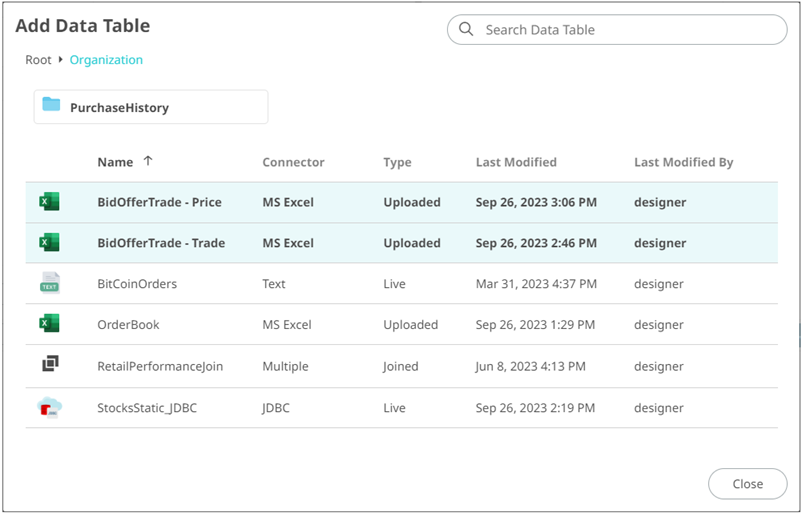This screenshot has width=802, height=513.
Task: Click the text file icon for BitCoinOrders
Action: (x=49, y=284)
